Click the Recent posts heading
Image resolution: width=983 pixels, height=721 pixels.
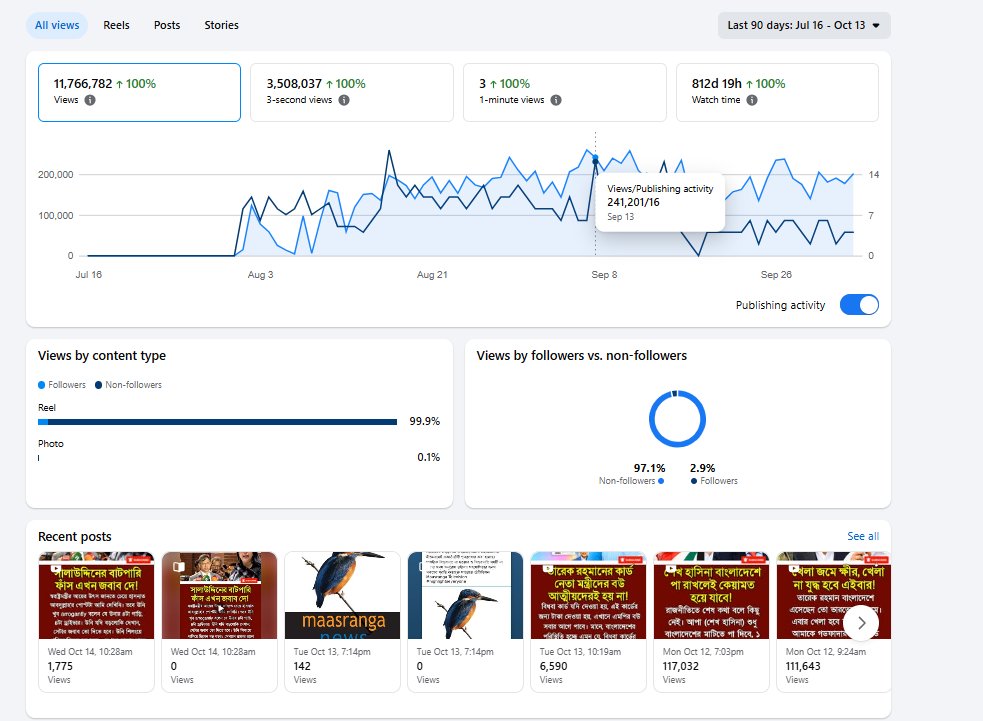75,537
